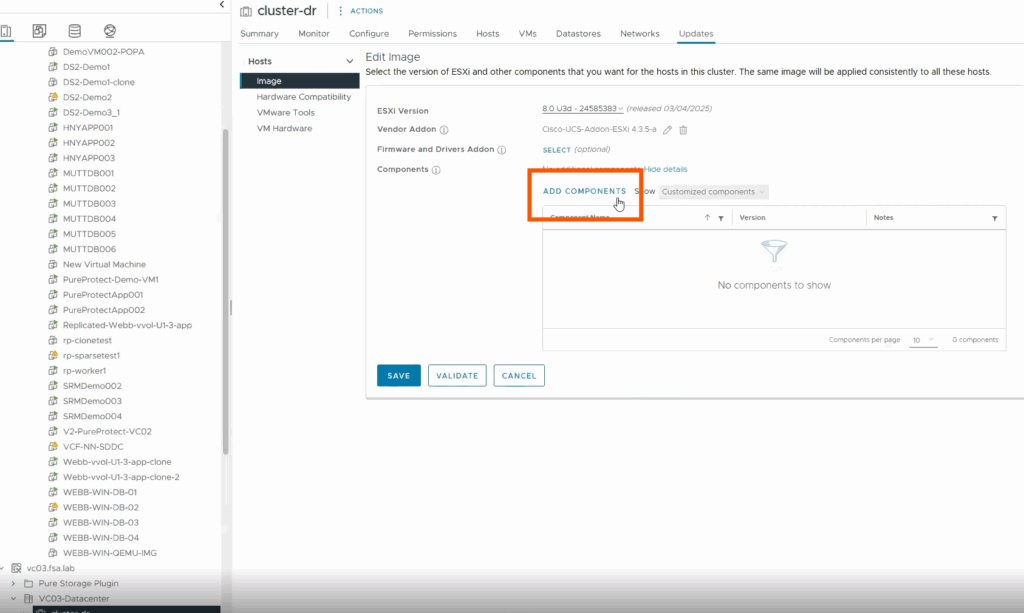The width and height of the screenshot is (1024, 613).
Task: Switch to the Configure tab
Action: tap(369, 34)
